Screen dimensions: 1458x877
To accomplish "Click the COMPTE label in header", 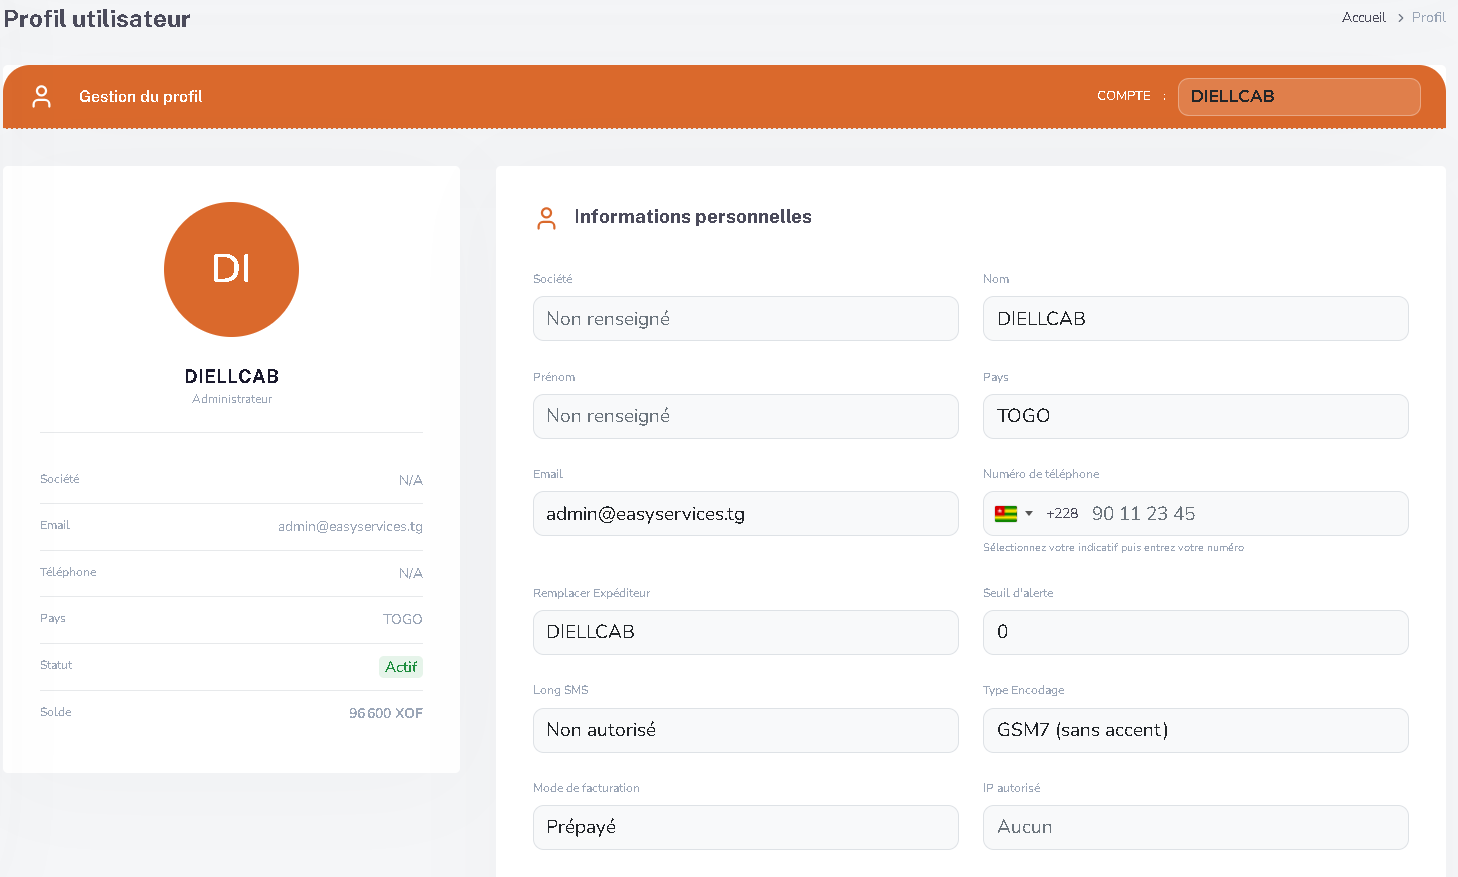I will click(x=1124, y=96).
